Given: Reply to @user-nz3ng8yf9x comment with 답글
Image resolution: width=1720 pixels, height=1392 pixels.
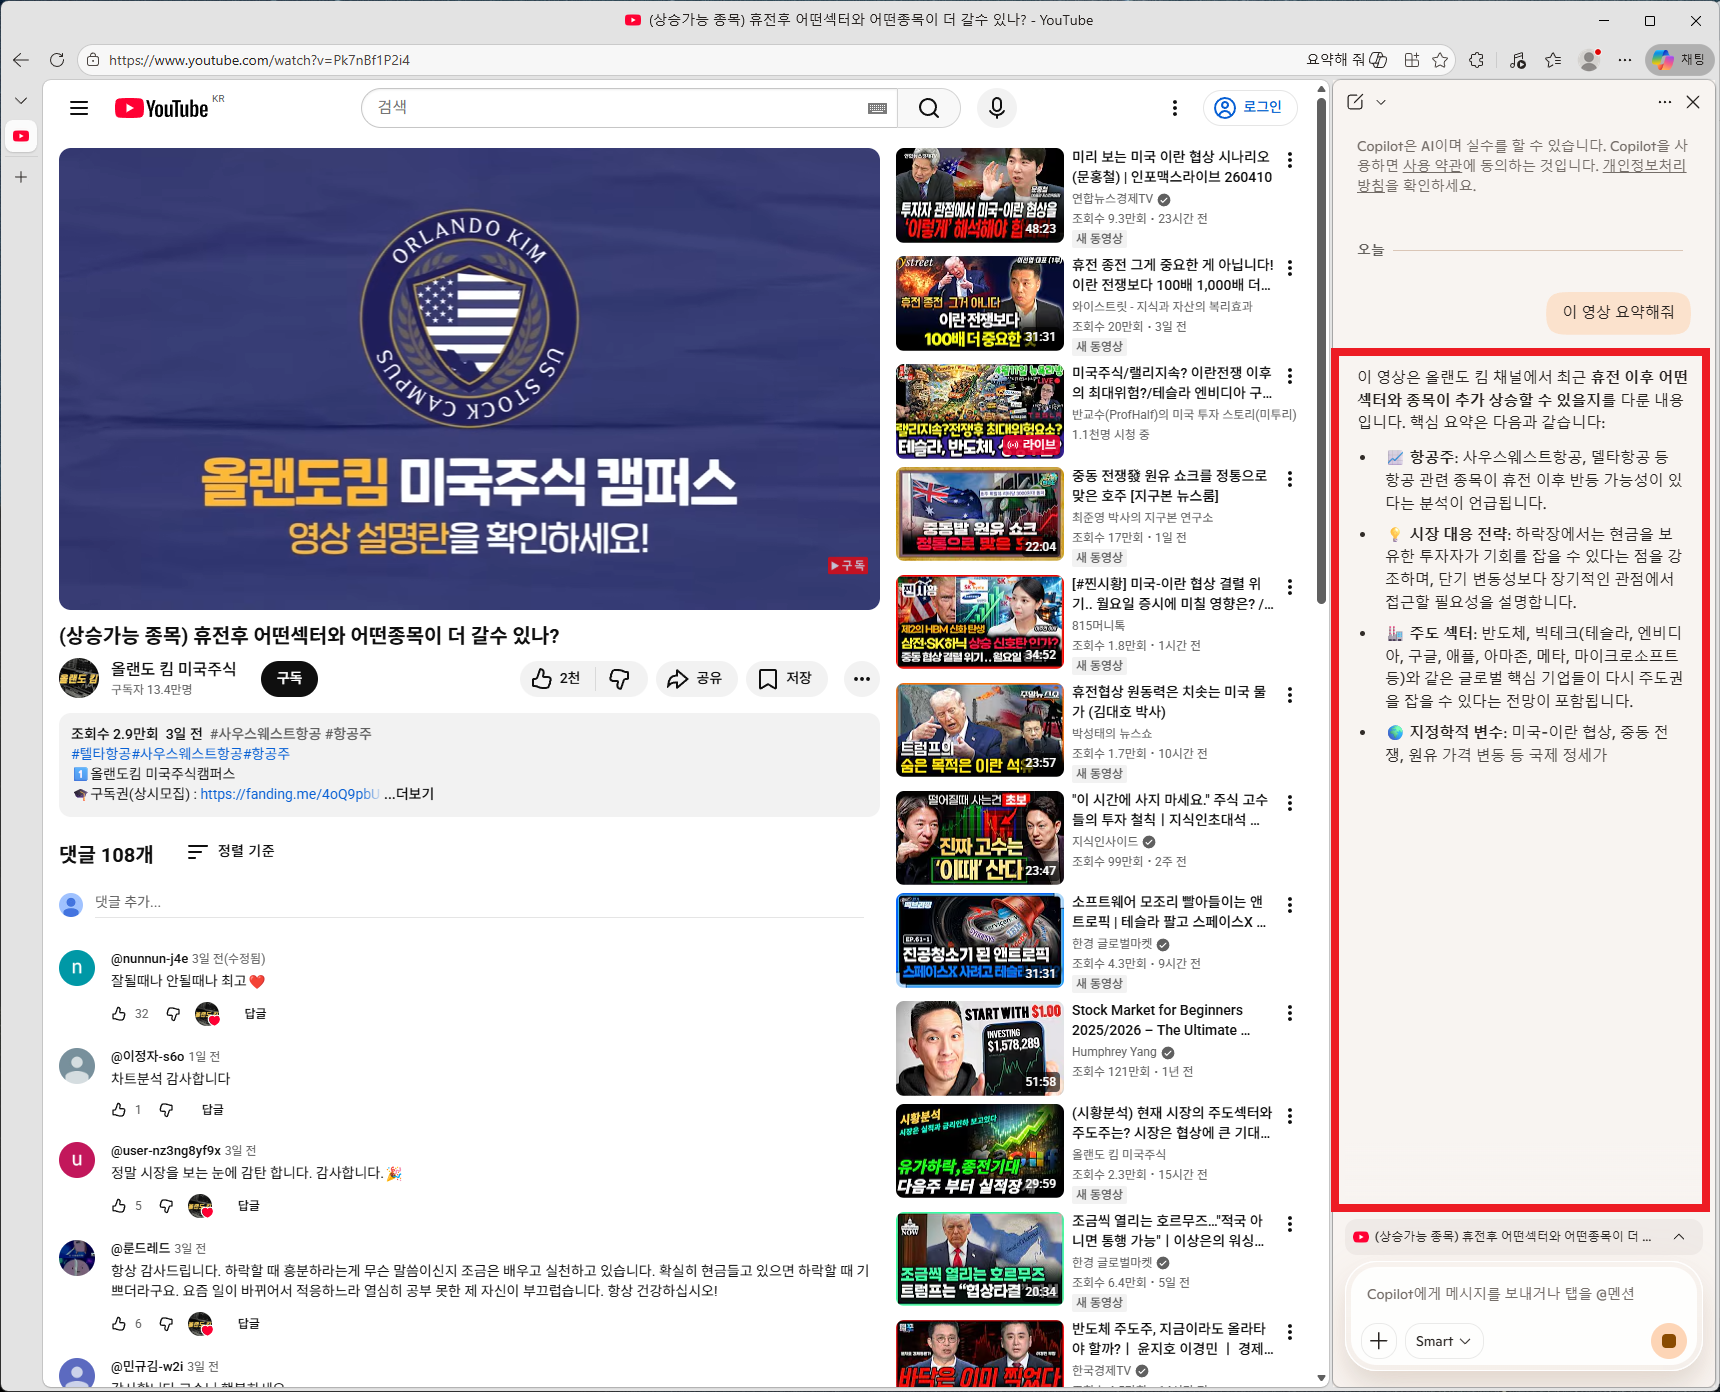Looking at the screenshot, I should click(249, 1206).
